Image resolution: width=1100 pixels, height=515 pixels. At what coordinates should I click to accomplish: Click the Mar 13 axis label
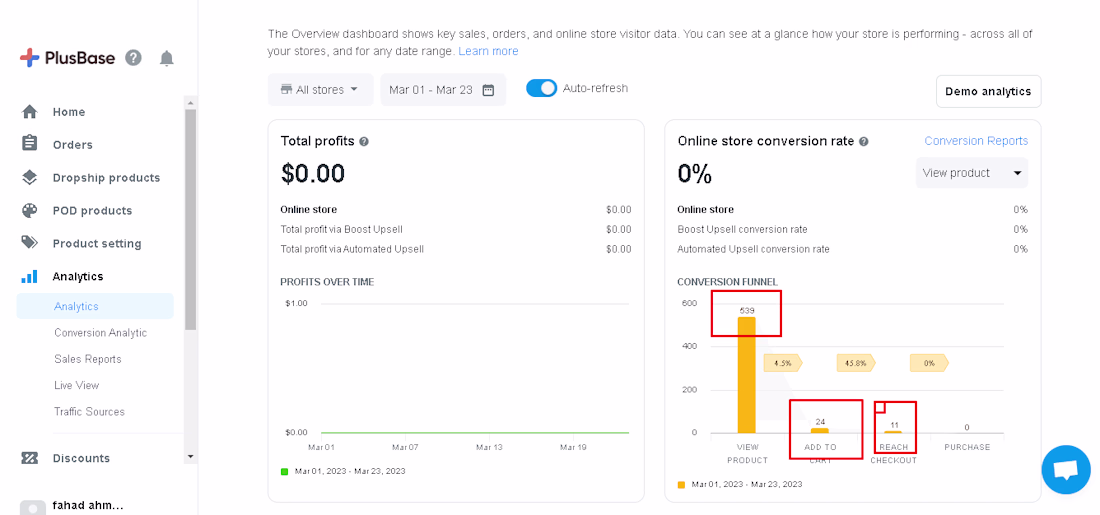click(489, 447)
